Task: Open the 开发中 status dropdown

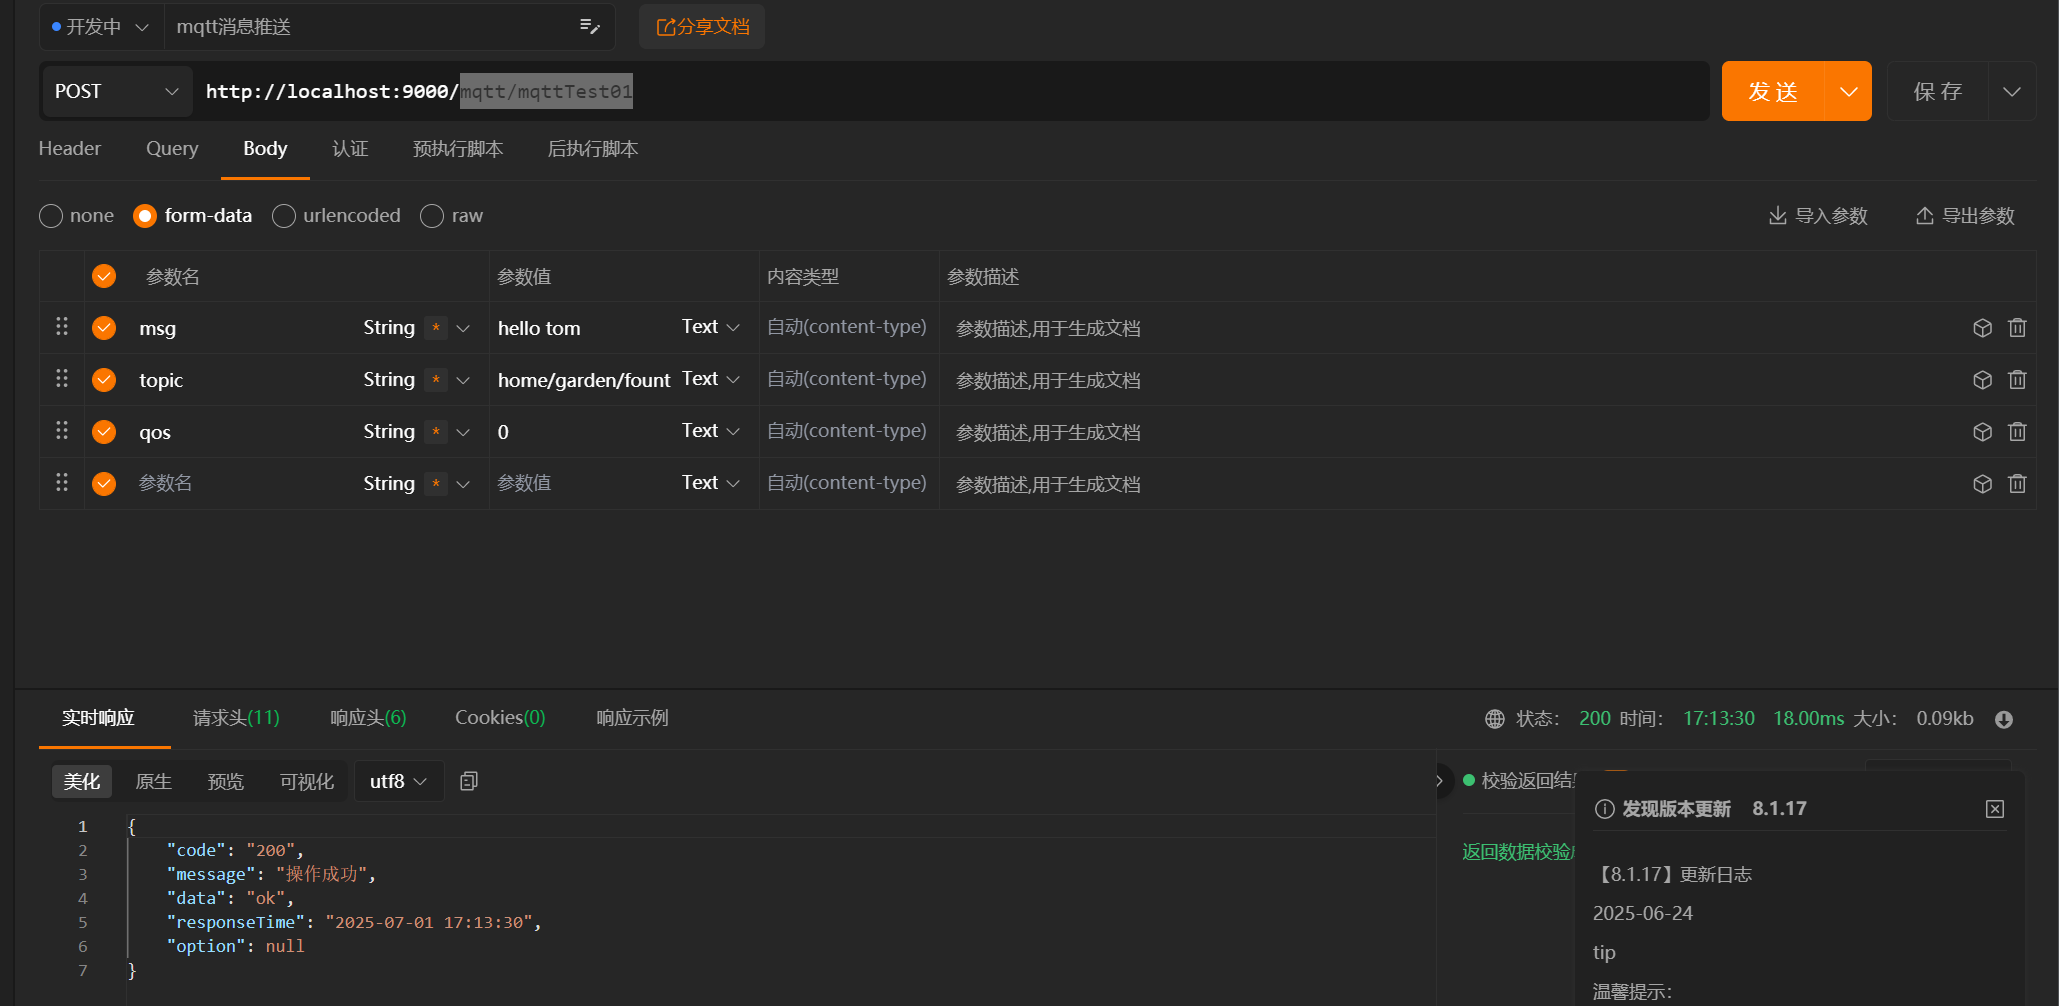Action: pyautogui.click(x=99, y=27)
